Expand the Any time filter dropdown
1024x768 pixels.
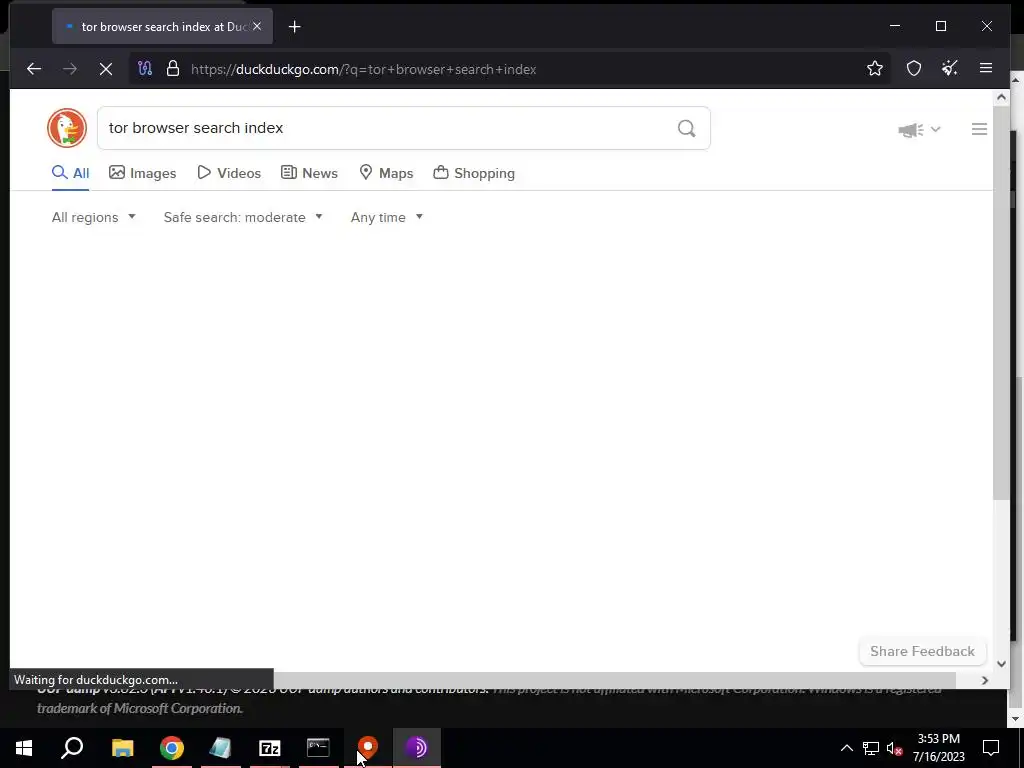(387, 217)
